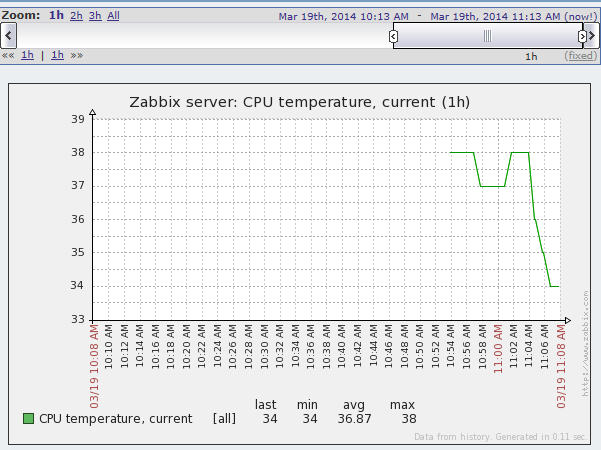This screenshot has width=601, height=450.
Task: Click the graph title Zabbix server: CPU temperature
Action: pyautogui.click(x=299, y=102)
